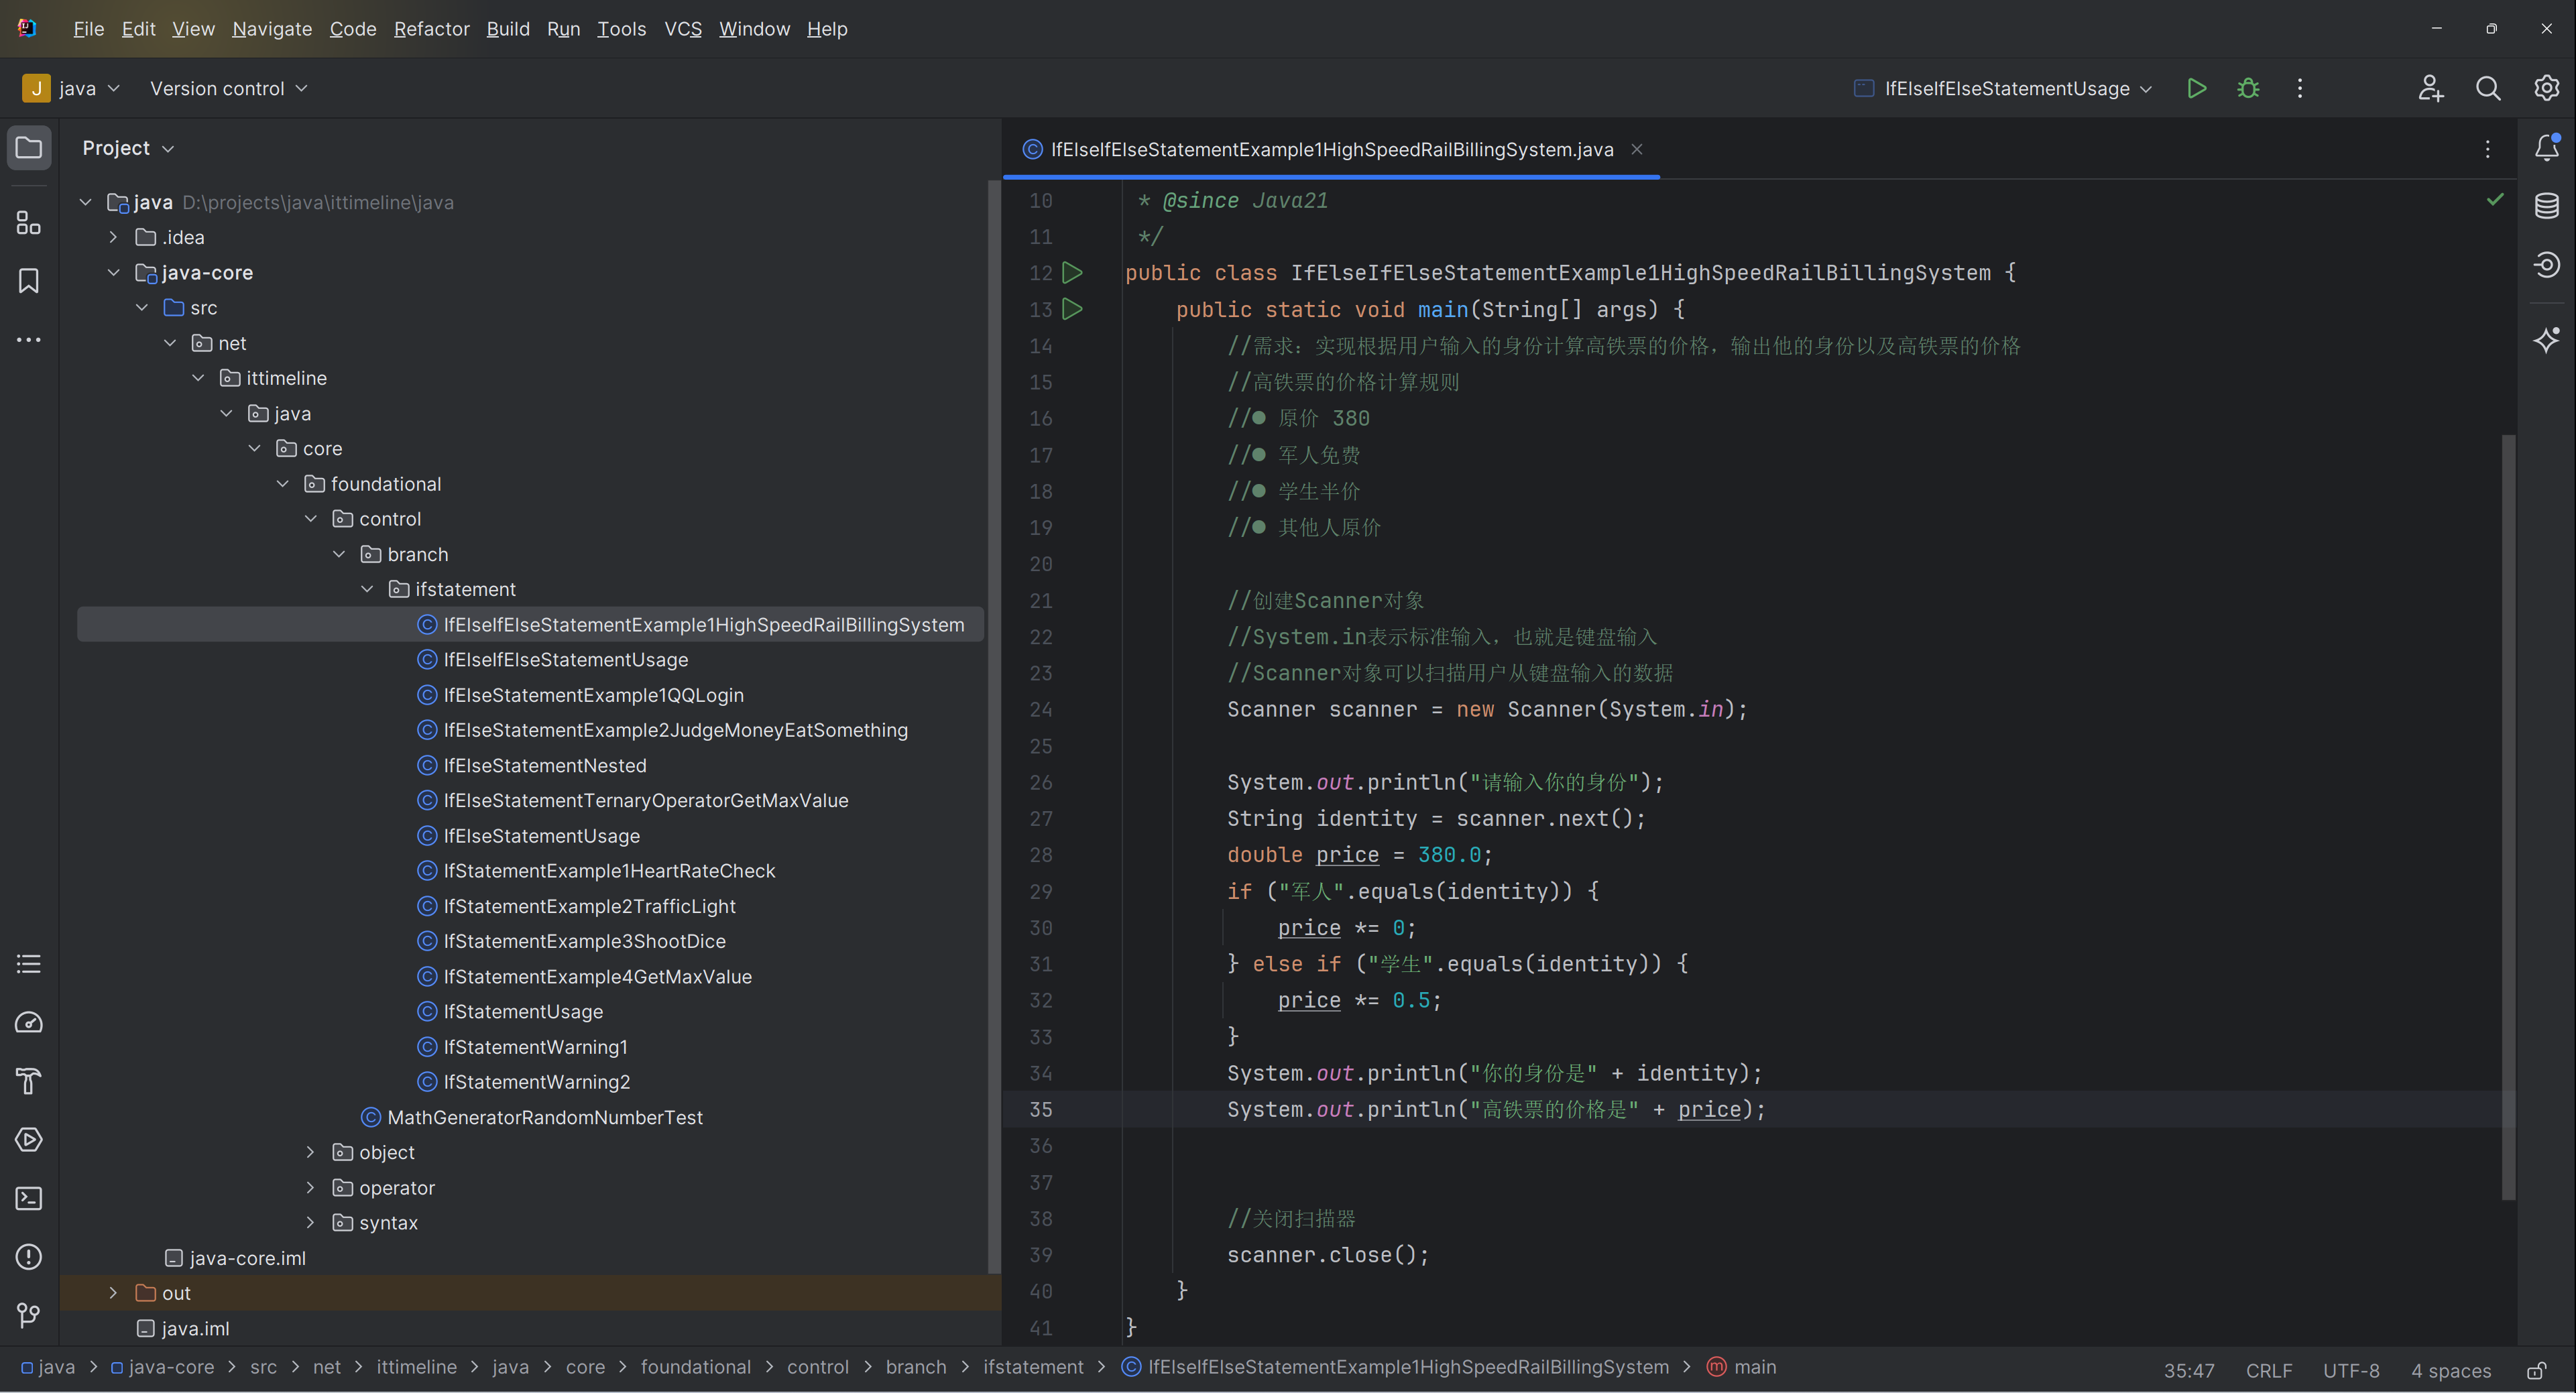Expand the object package
The width and height of the screenshot is (2576, 1393).
click(x=310, y=1152)
